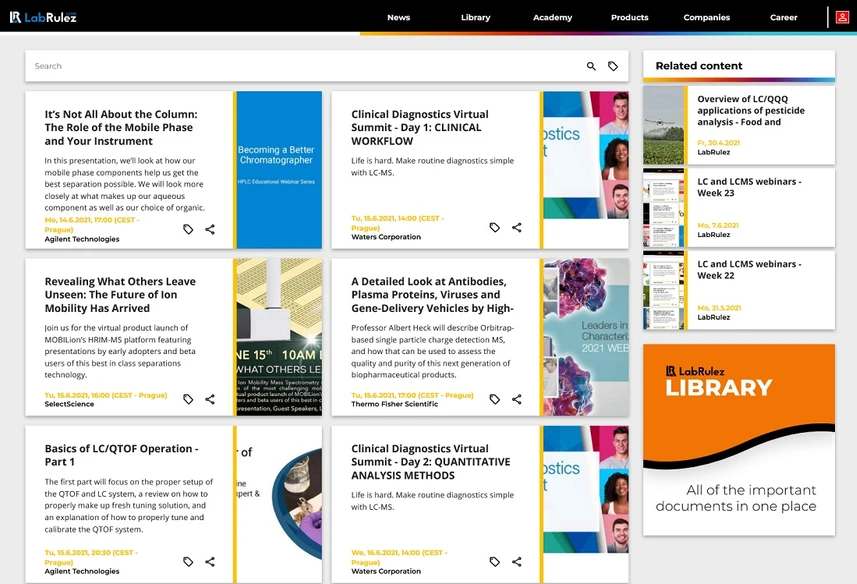Image resolution: width=857 pixels, height=584 pixels.
Task: Tag icon on Detailed Look at Antibodies card
Action: (x=495, y=399)
